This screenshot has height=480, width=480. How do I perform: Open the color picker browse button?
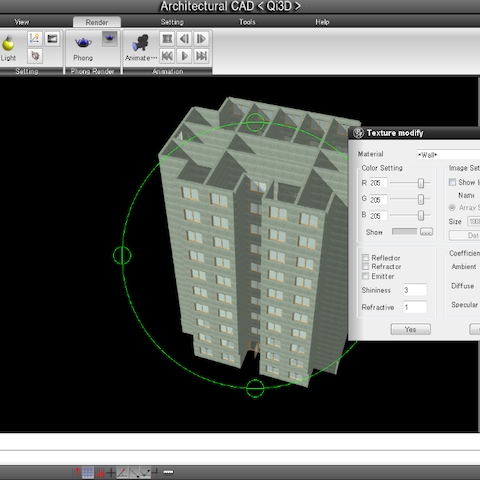(426, 231)
